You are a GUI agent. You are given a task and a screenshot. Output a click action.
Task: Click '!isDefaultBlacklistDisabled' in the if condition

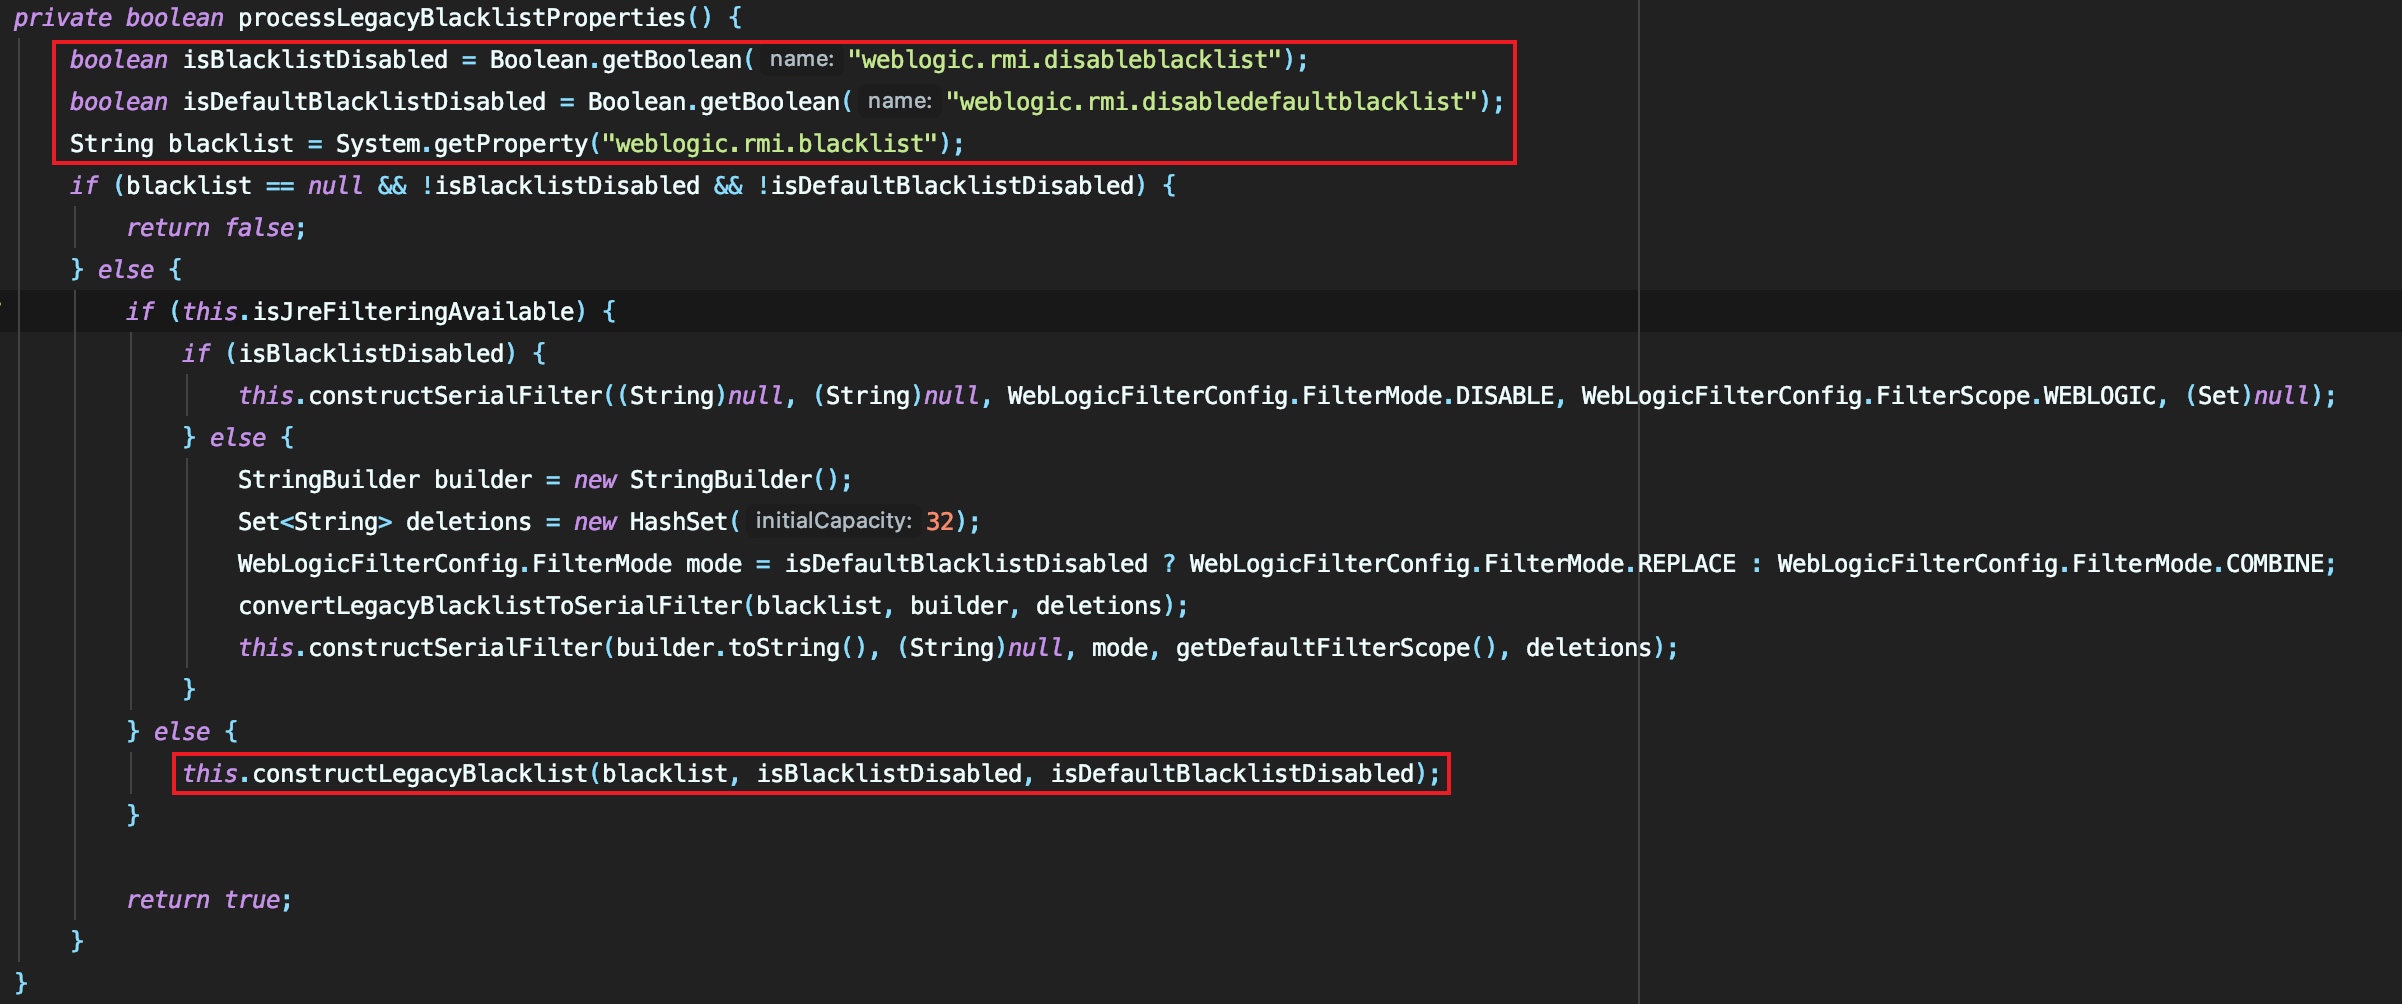point(946,186)
